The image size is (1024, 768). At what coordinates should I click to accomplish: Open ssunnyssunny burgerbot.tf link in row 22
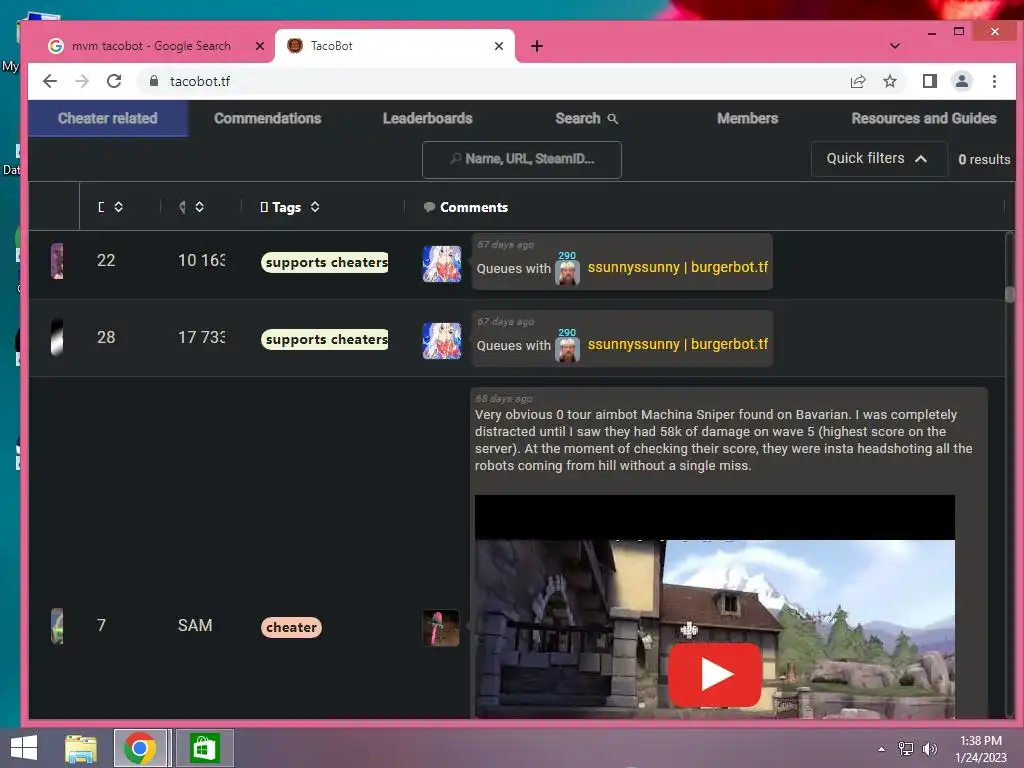677,267
